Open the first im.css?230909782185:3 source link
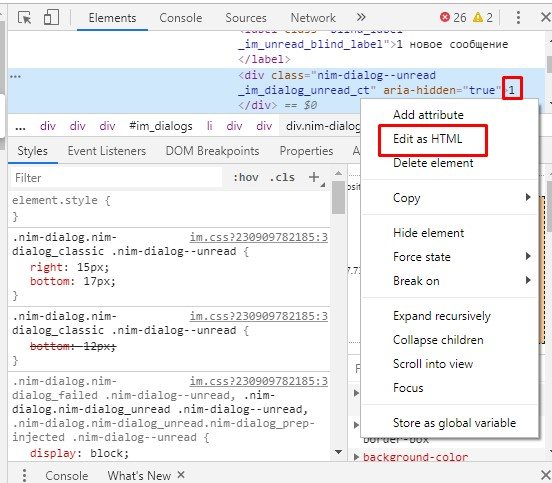 259,237
